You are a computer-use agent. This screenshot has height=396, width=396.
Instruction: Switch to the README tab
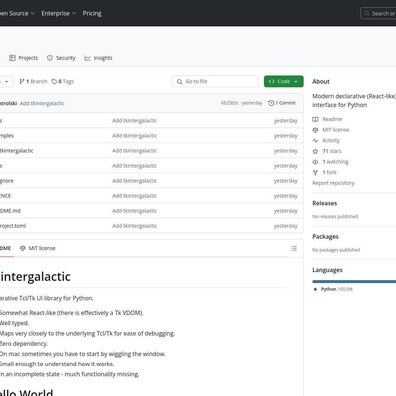tap(5, 248)
